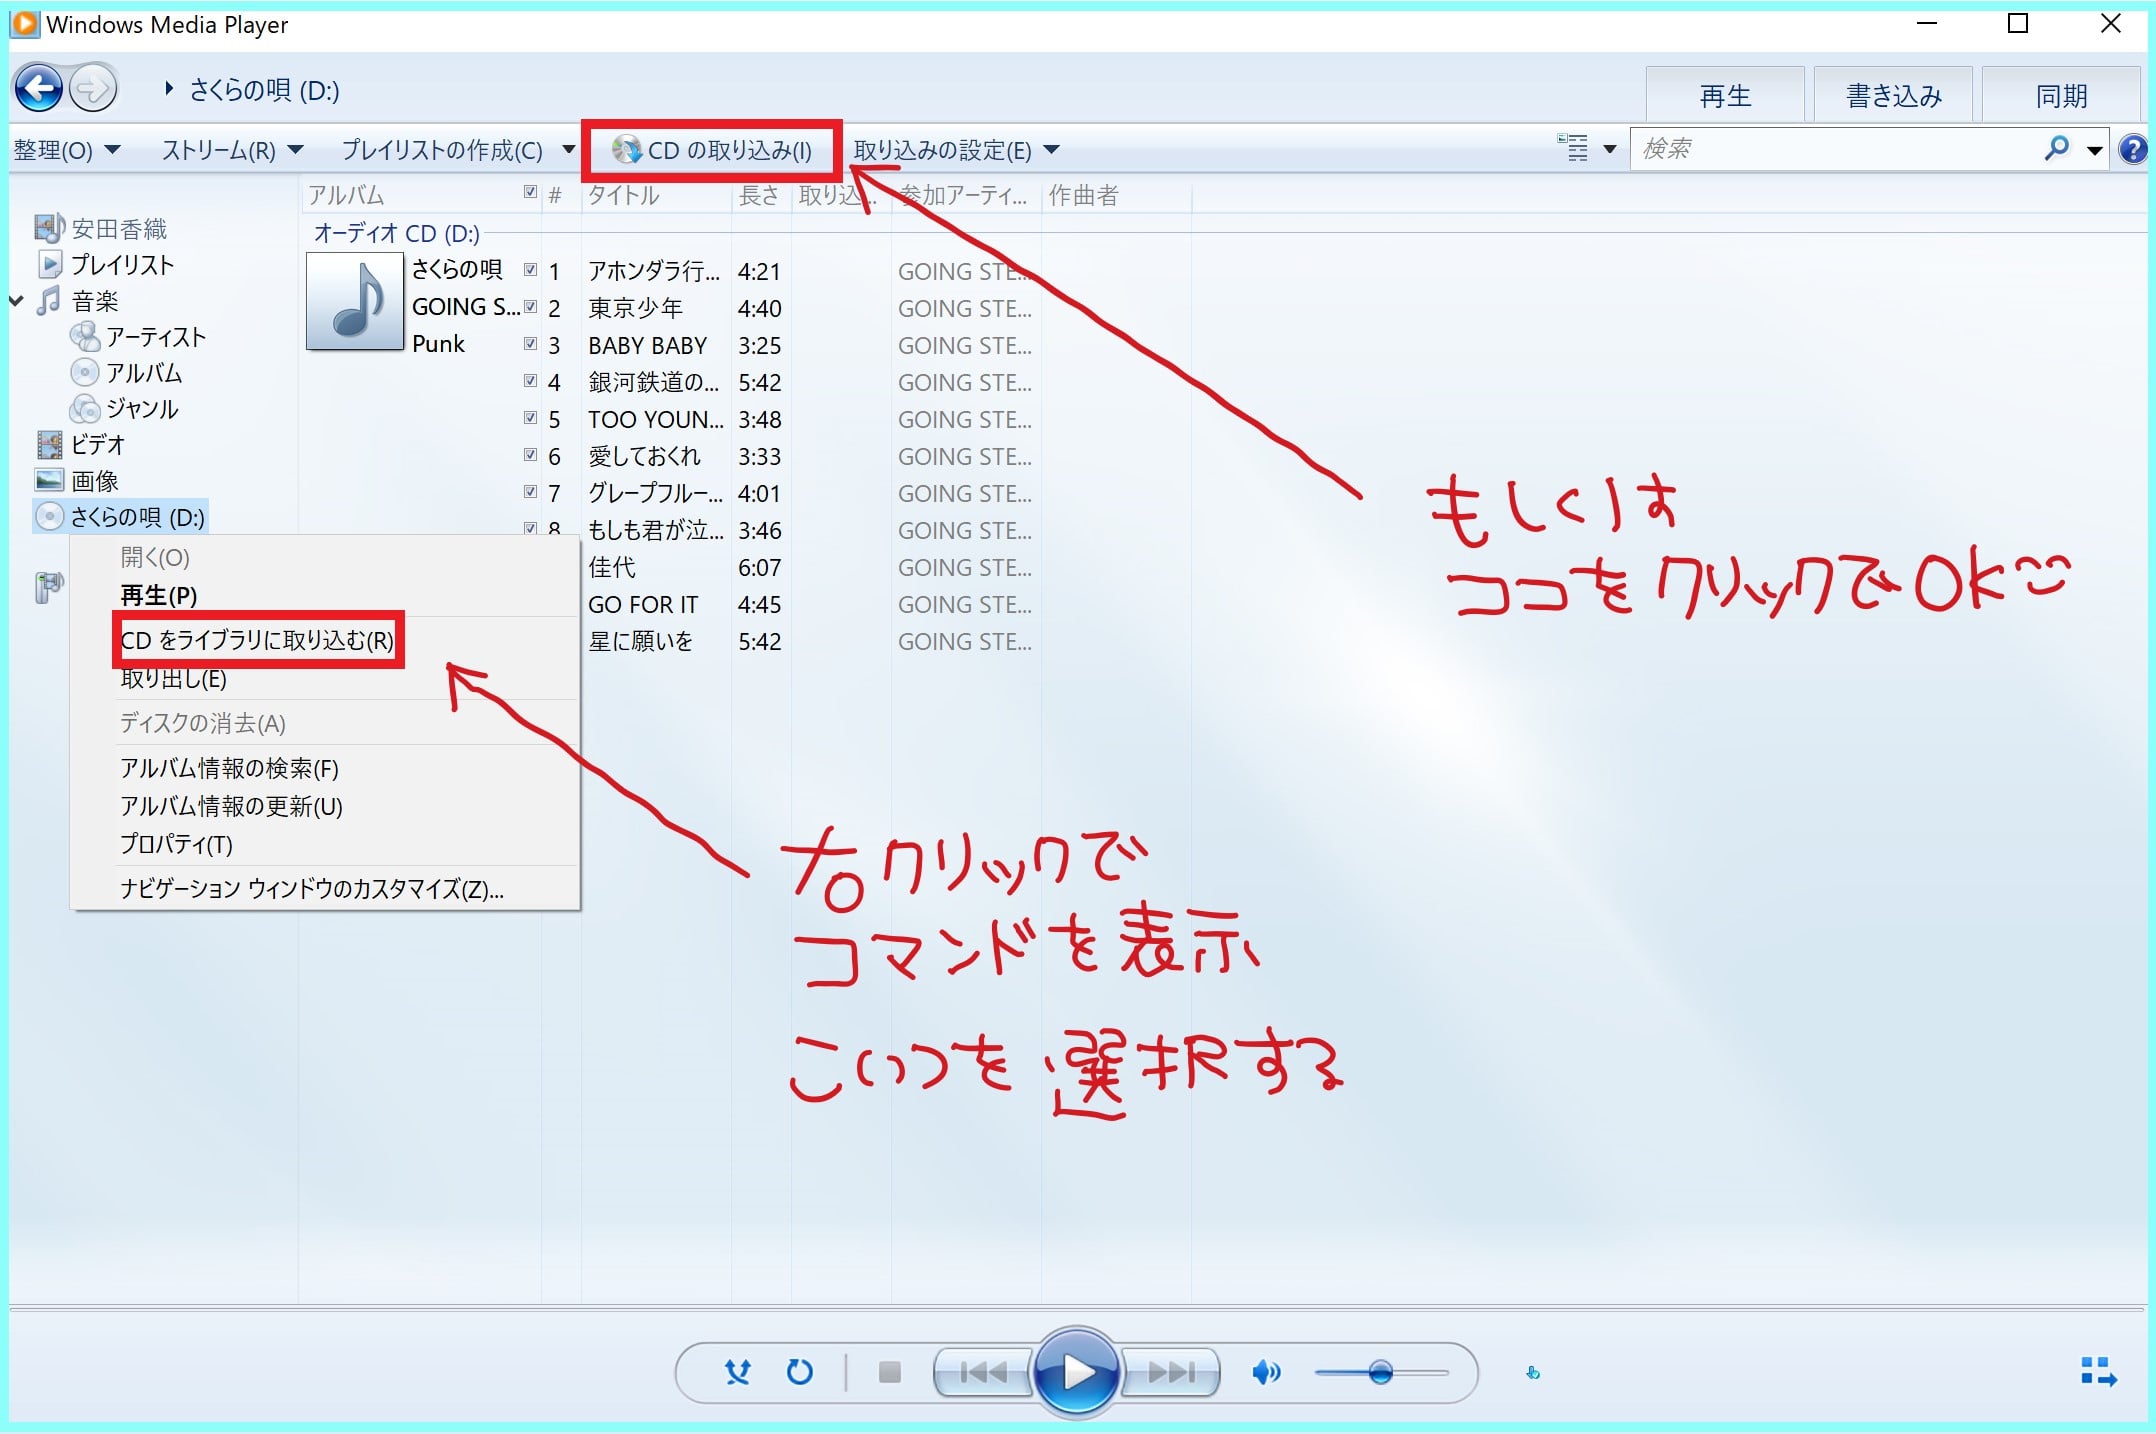Stop playback with the square button
This screenshot has height=1434, width=2156.
point(889,1372)
